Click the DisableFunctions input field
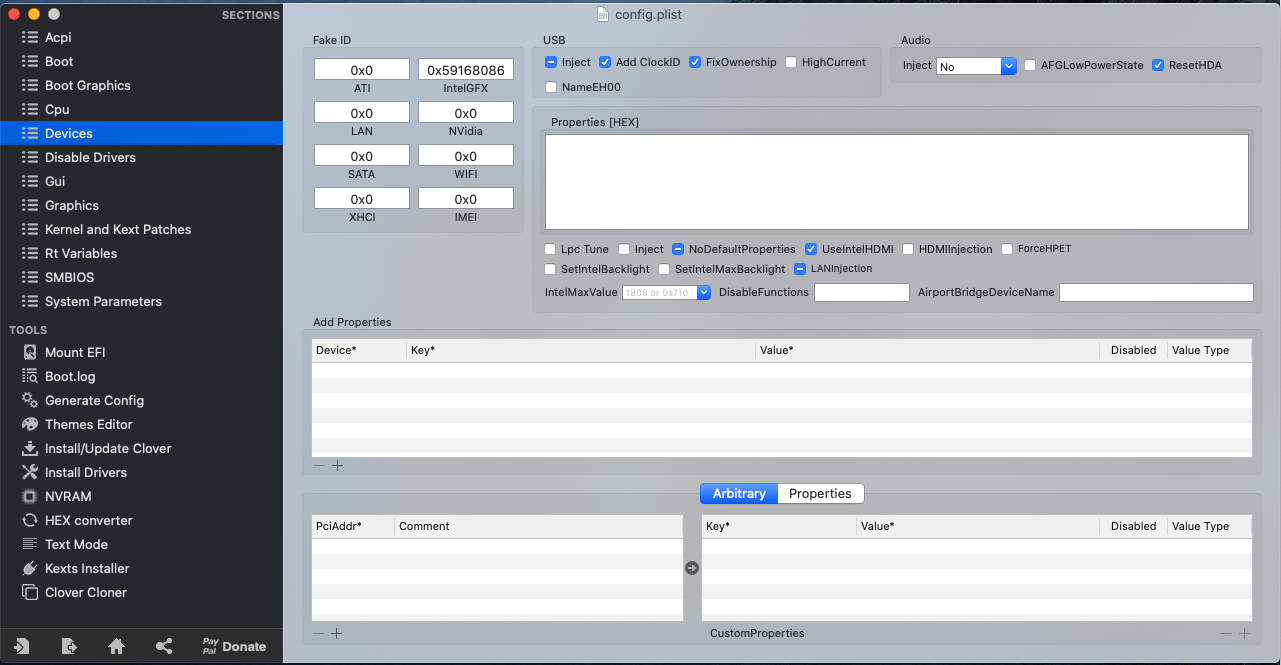The height and width of the screenshot is (665, 1281). click(x=862, y=293)
